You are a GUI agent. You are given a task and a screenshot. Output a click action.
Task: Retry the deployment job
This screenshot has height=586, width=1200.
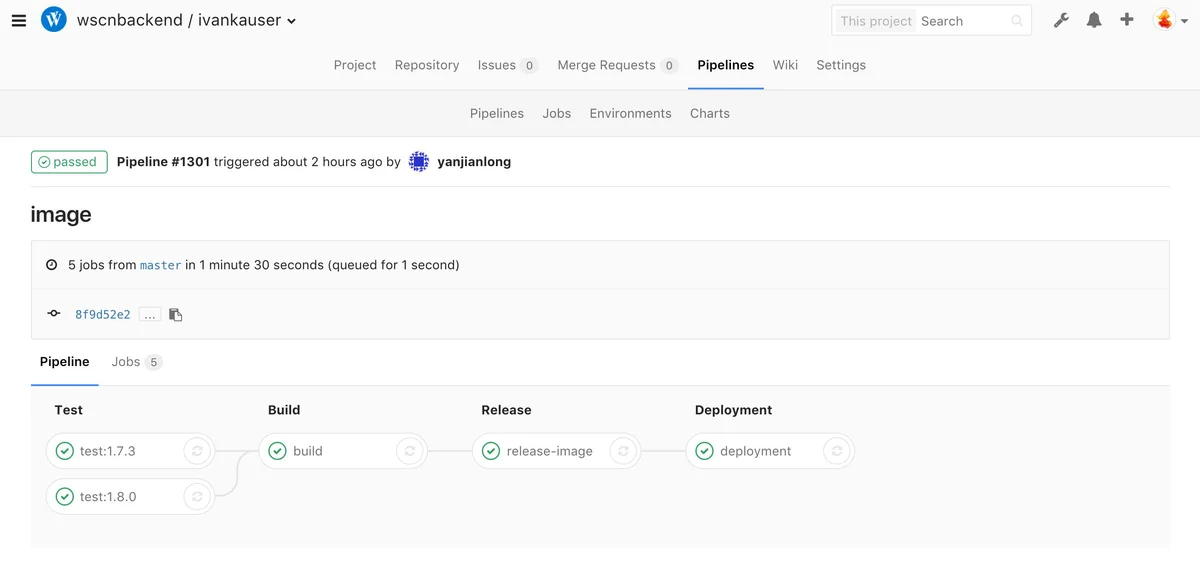837,451
